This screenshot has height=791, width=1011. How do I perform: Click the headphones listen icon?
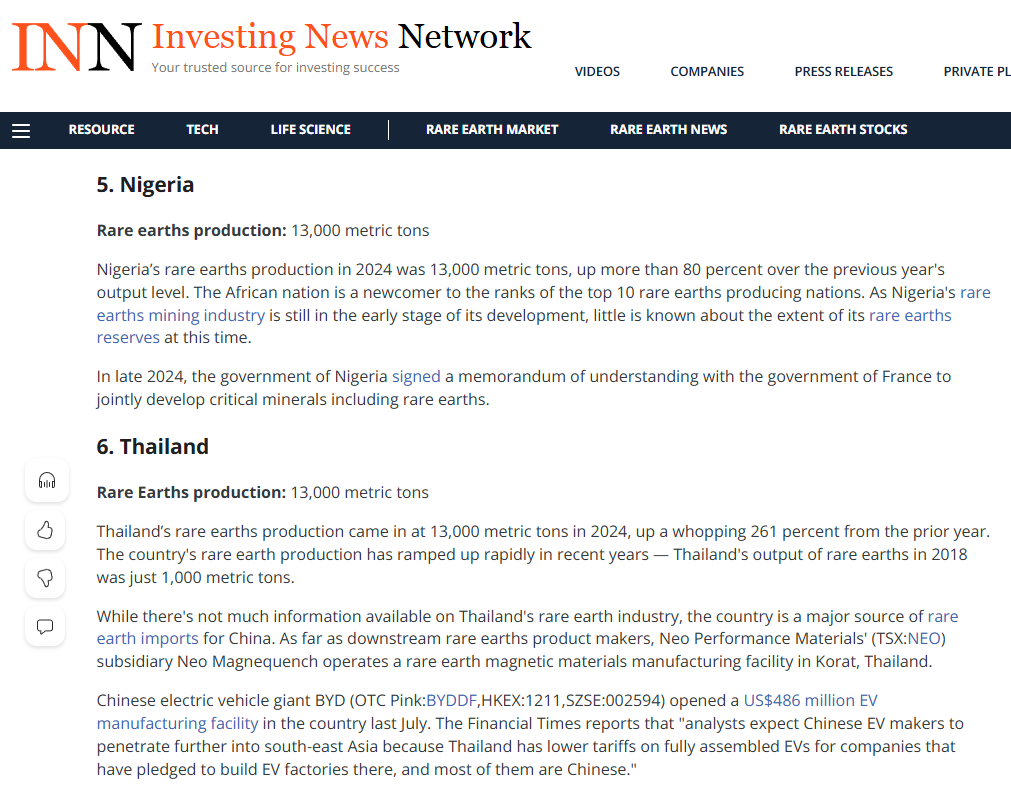tap(46, 480)
